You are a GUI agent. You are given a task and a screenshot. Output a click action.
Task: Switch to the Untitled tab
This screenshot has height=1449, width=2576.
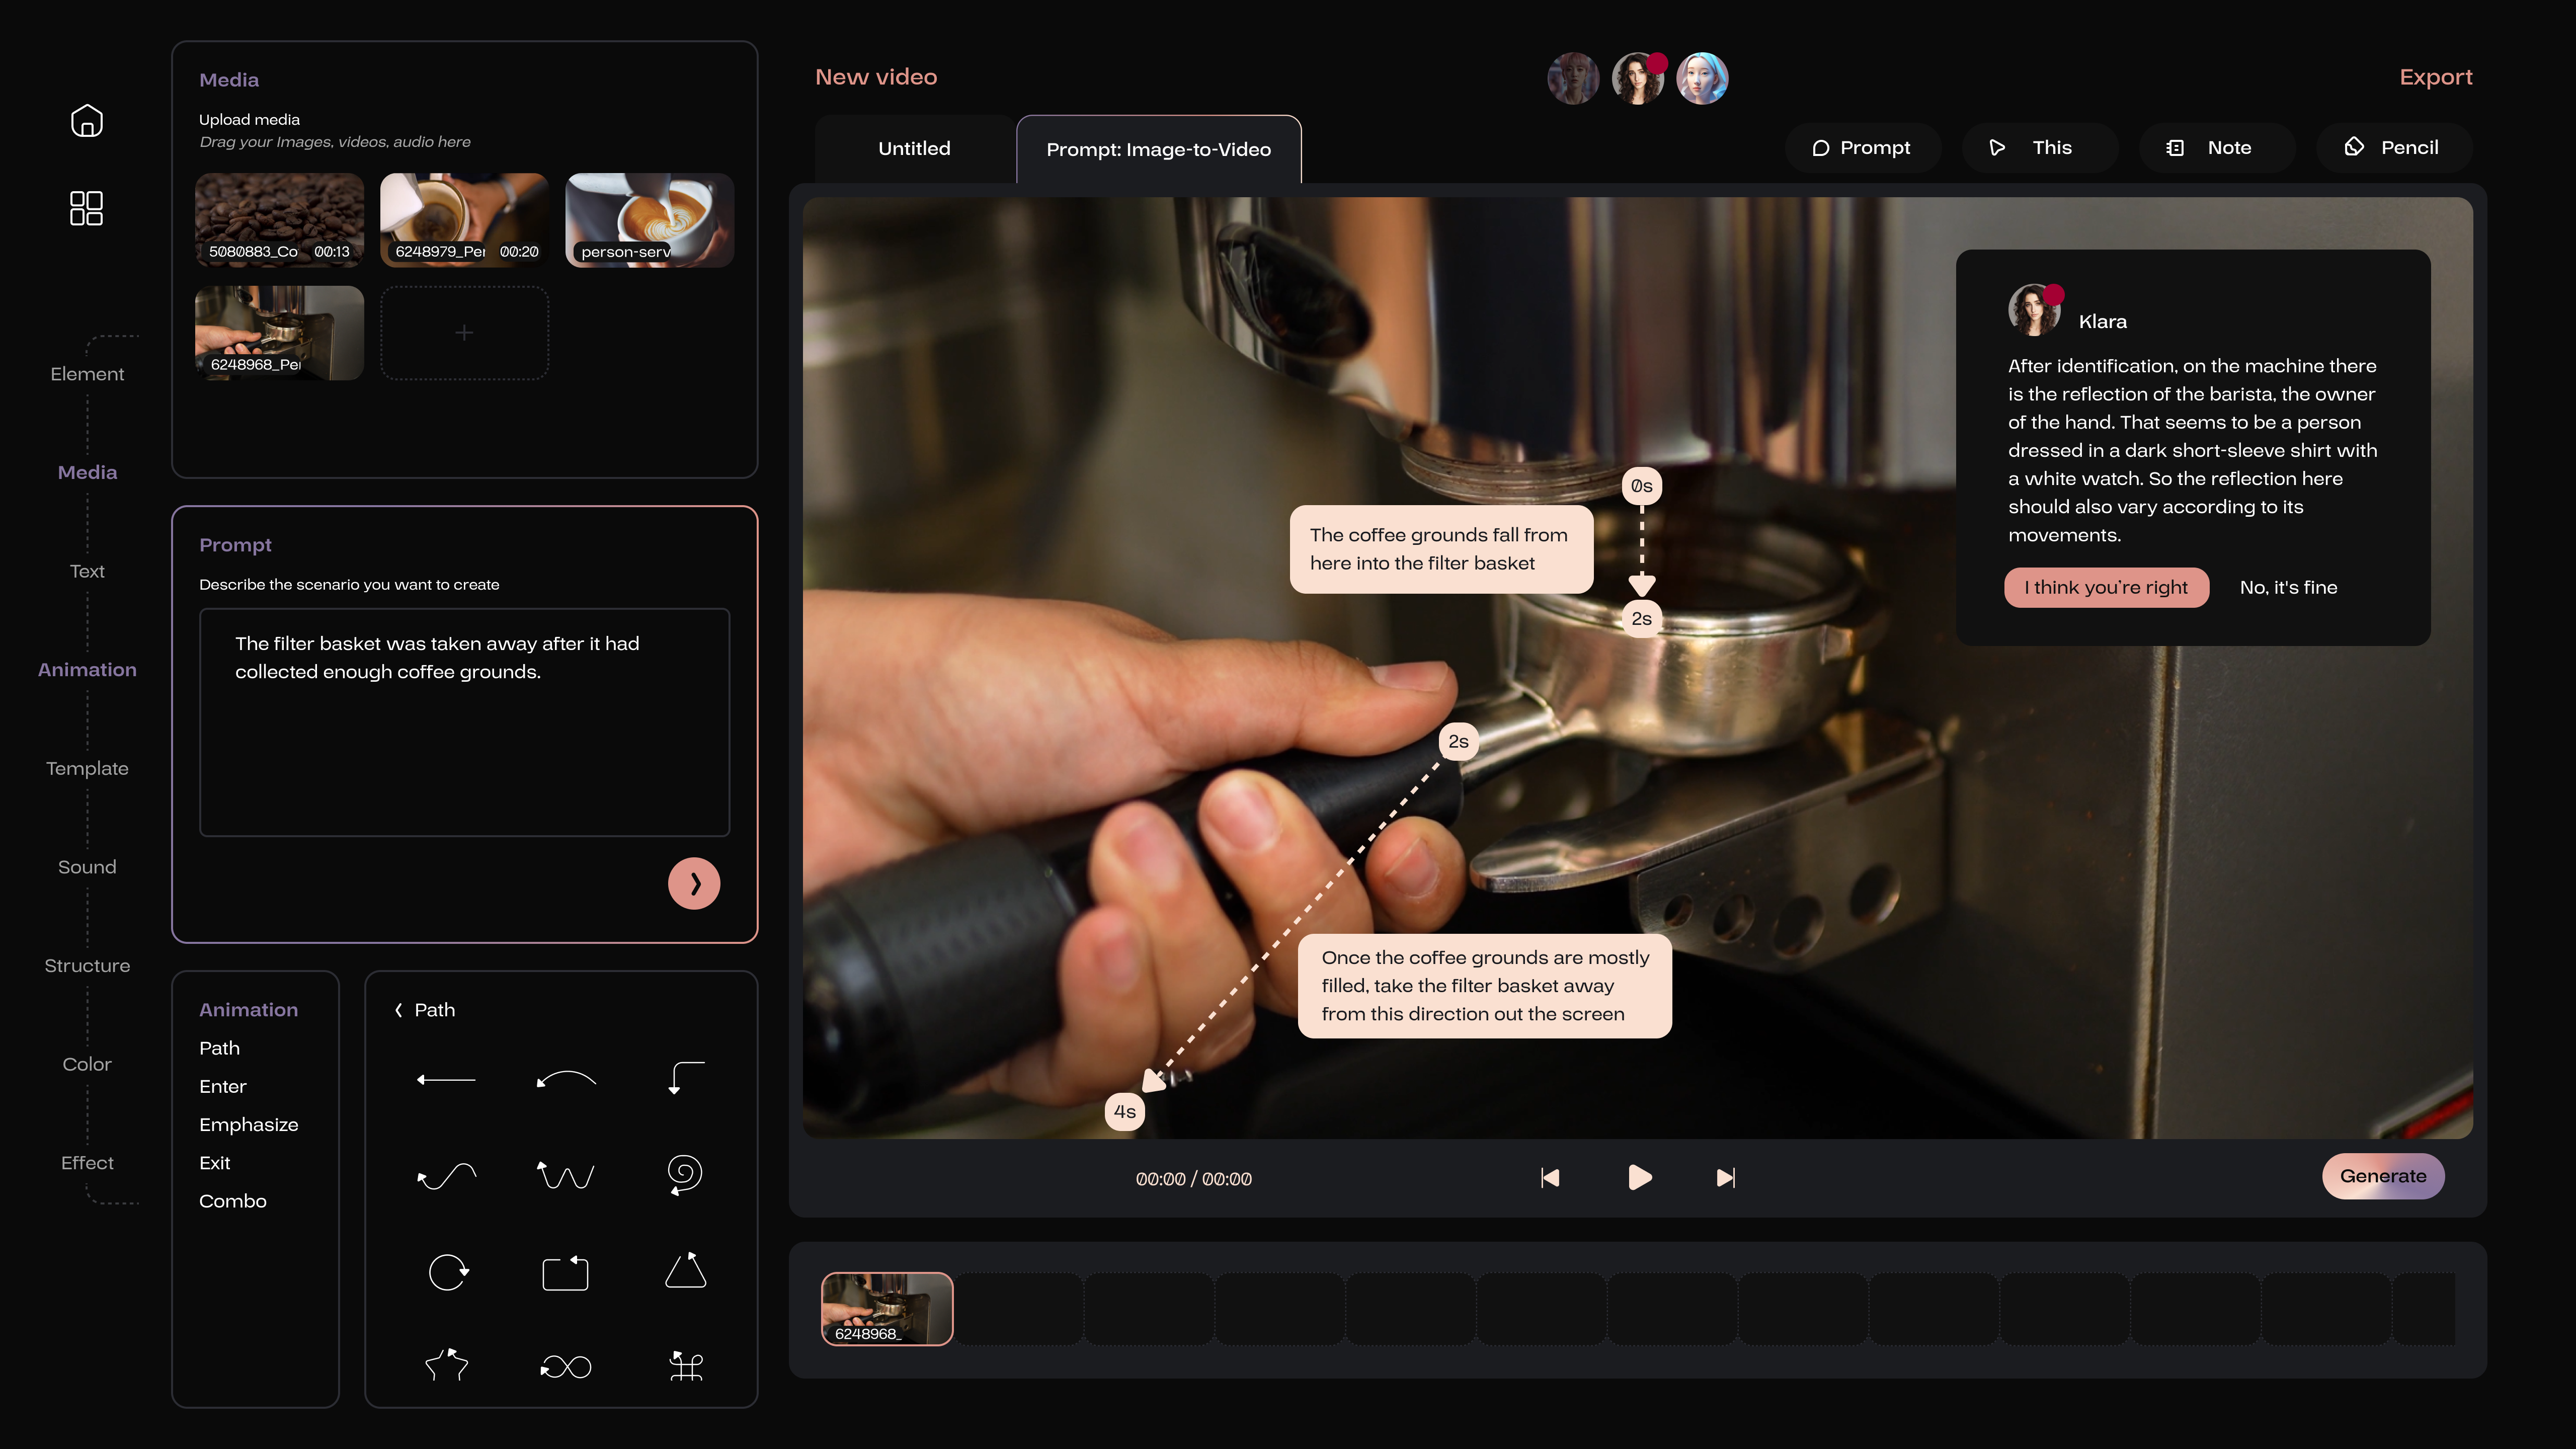tap(914, 149)
